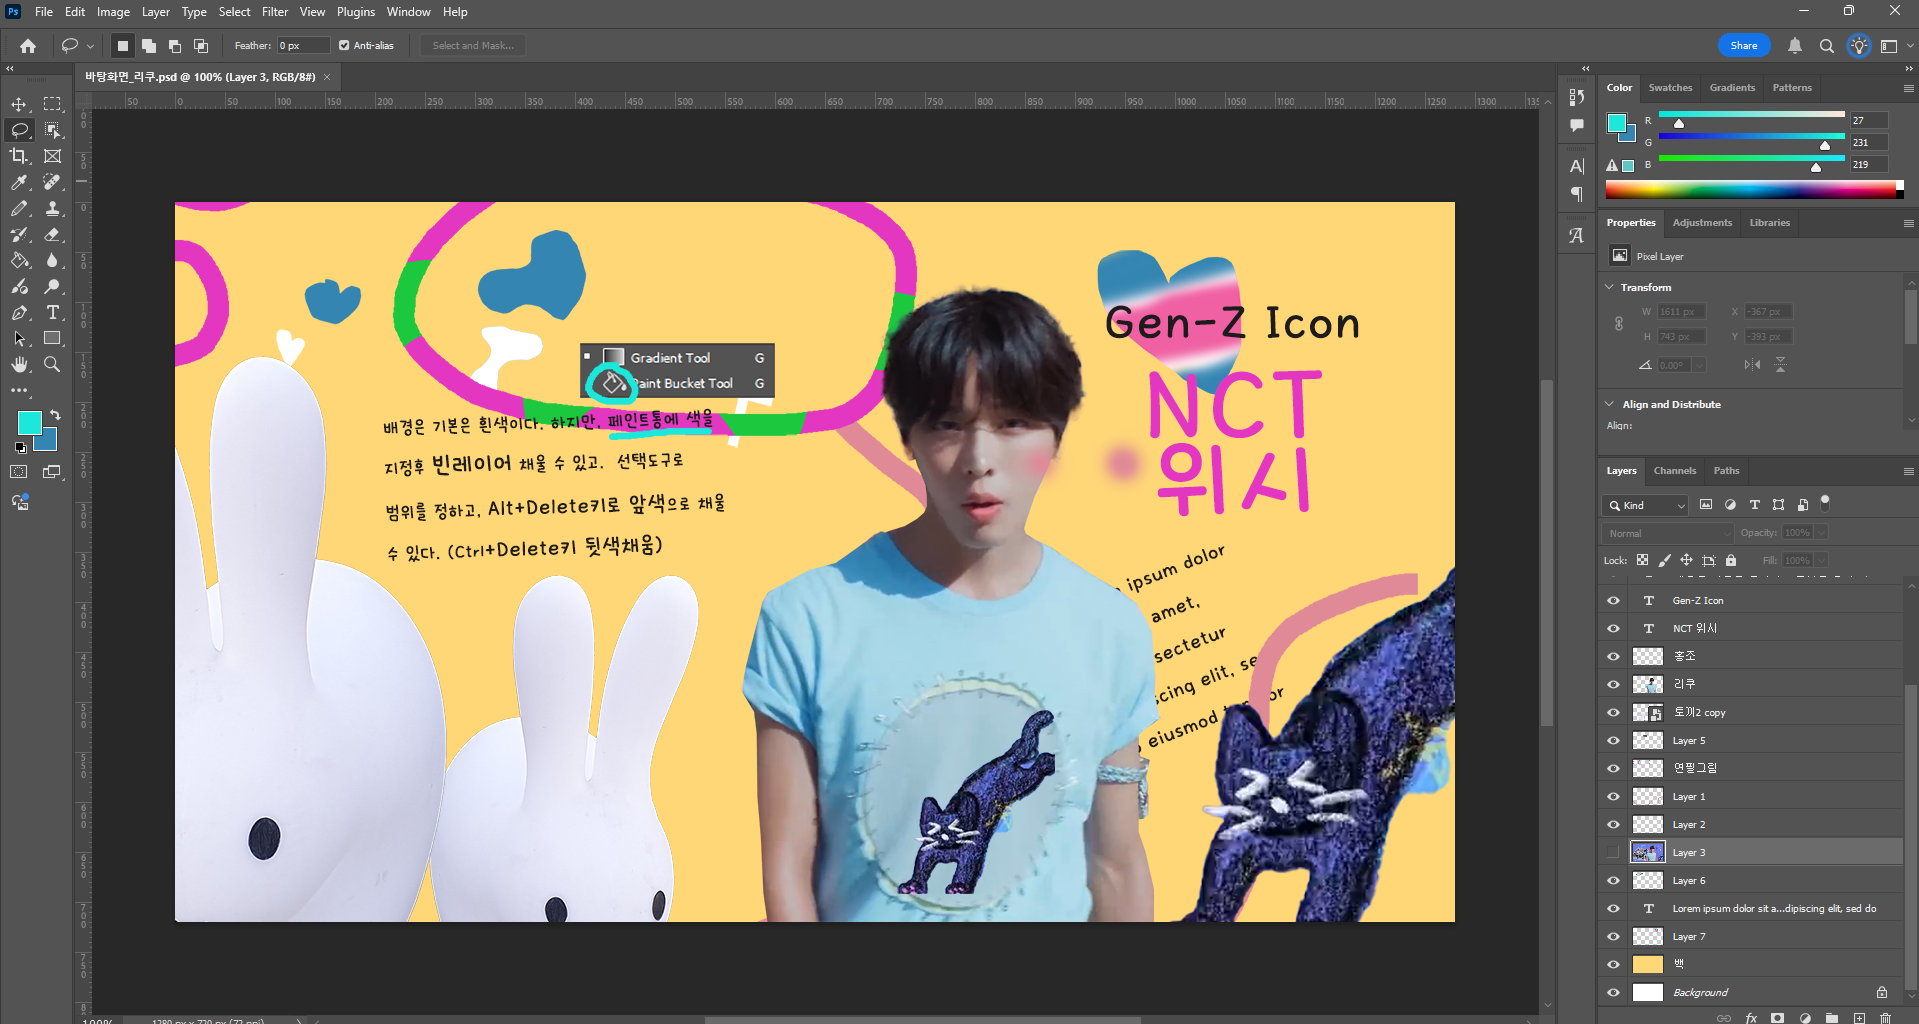Toggle Anti-alias checkbox
The image size is (1919, 1024).
click(x=344, y=46)
